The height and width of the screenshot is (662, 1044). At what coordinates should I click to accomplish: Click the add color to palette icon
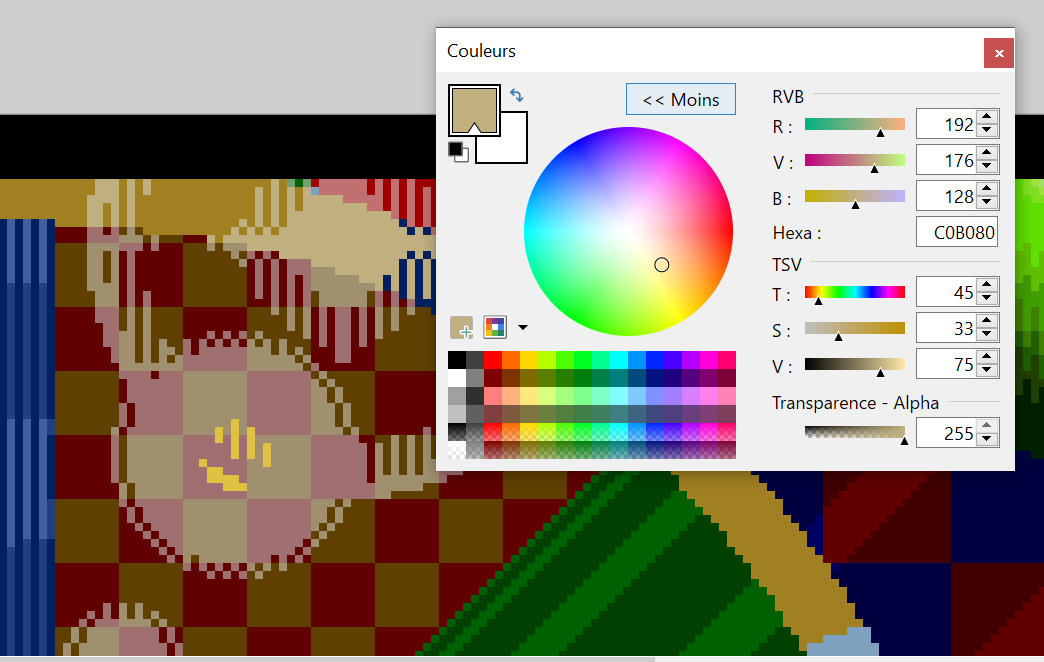pos(461,327)
